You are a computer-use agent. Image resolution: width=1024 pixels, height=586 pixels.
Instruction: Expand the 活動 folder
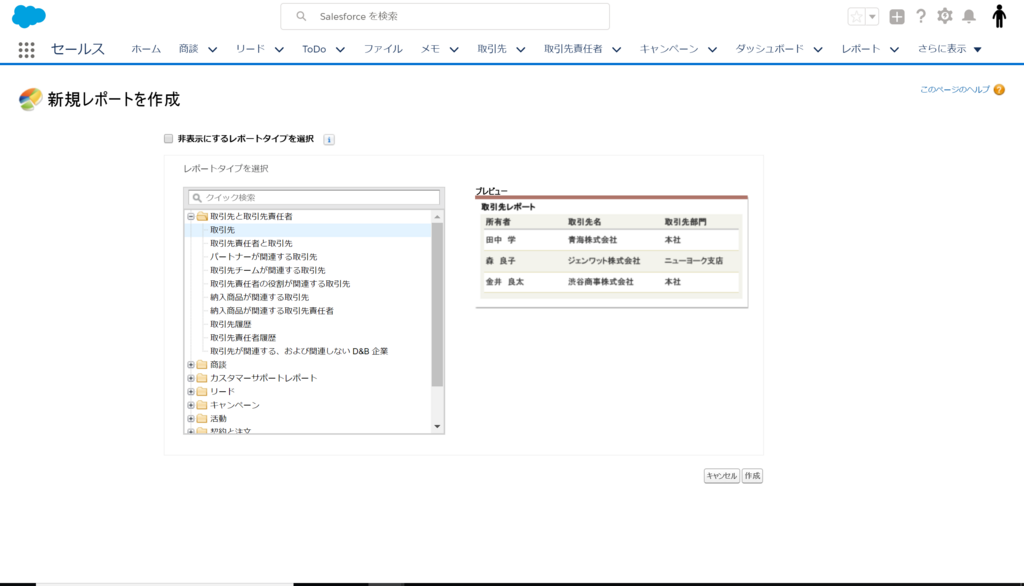(x=191, y=419)
